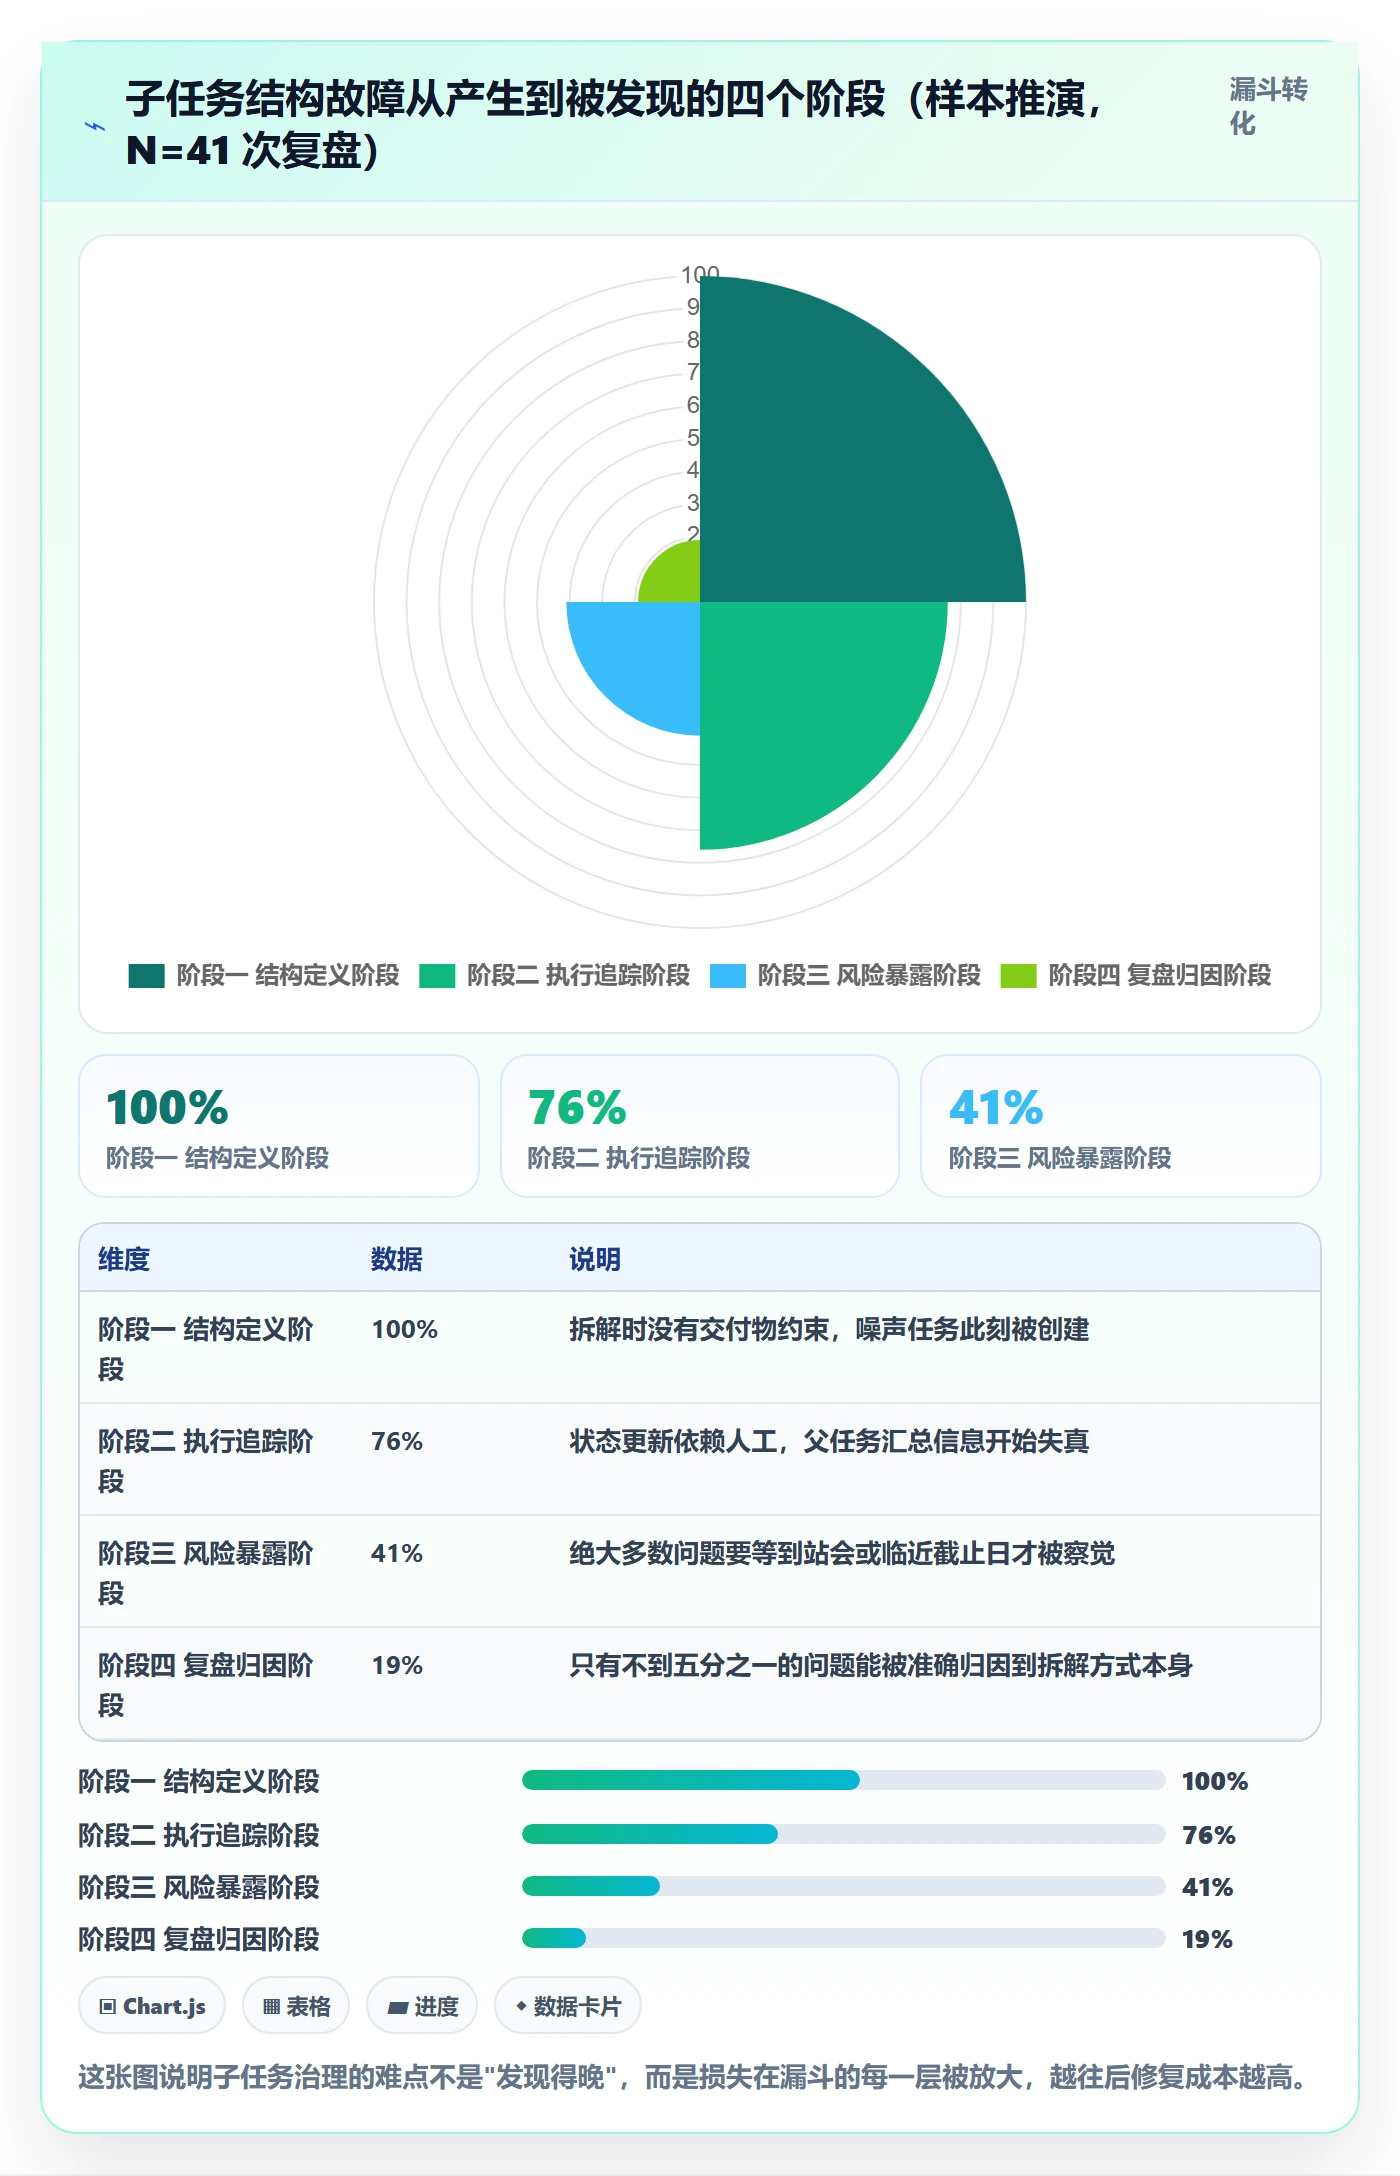Click the 阶段二 执行追踪阶段 progress bar
Screen dimensions: 1400x2176
843,1834
